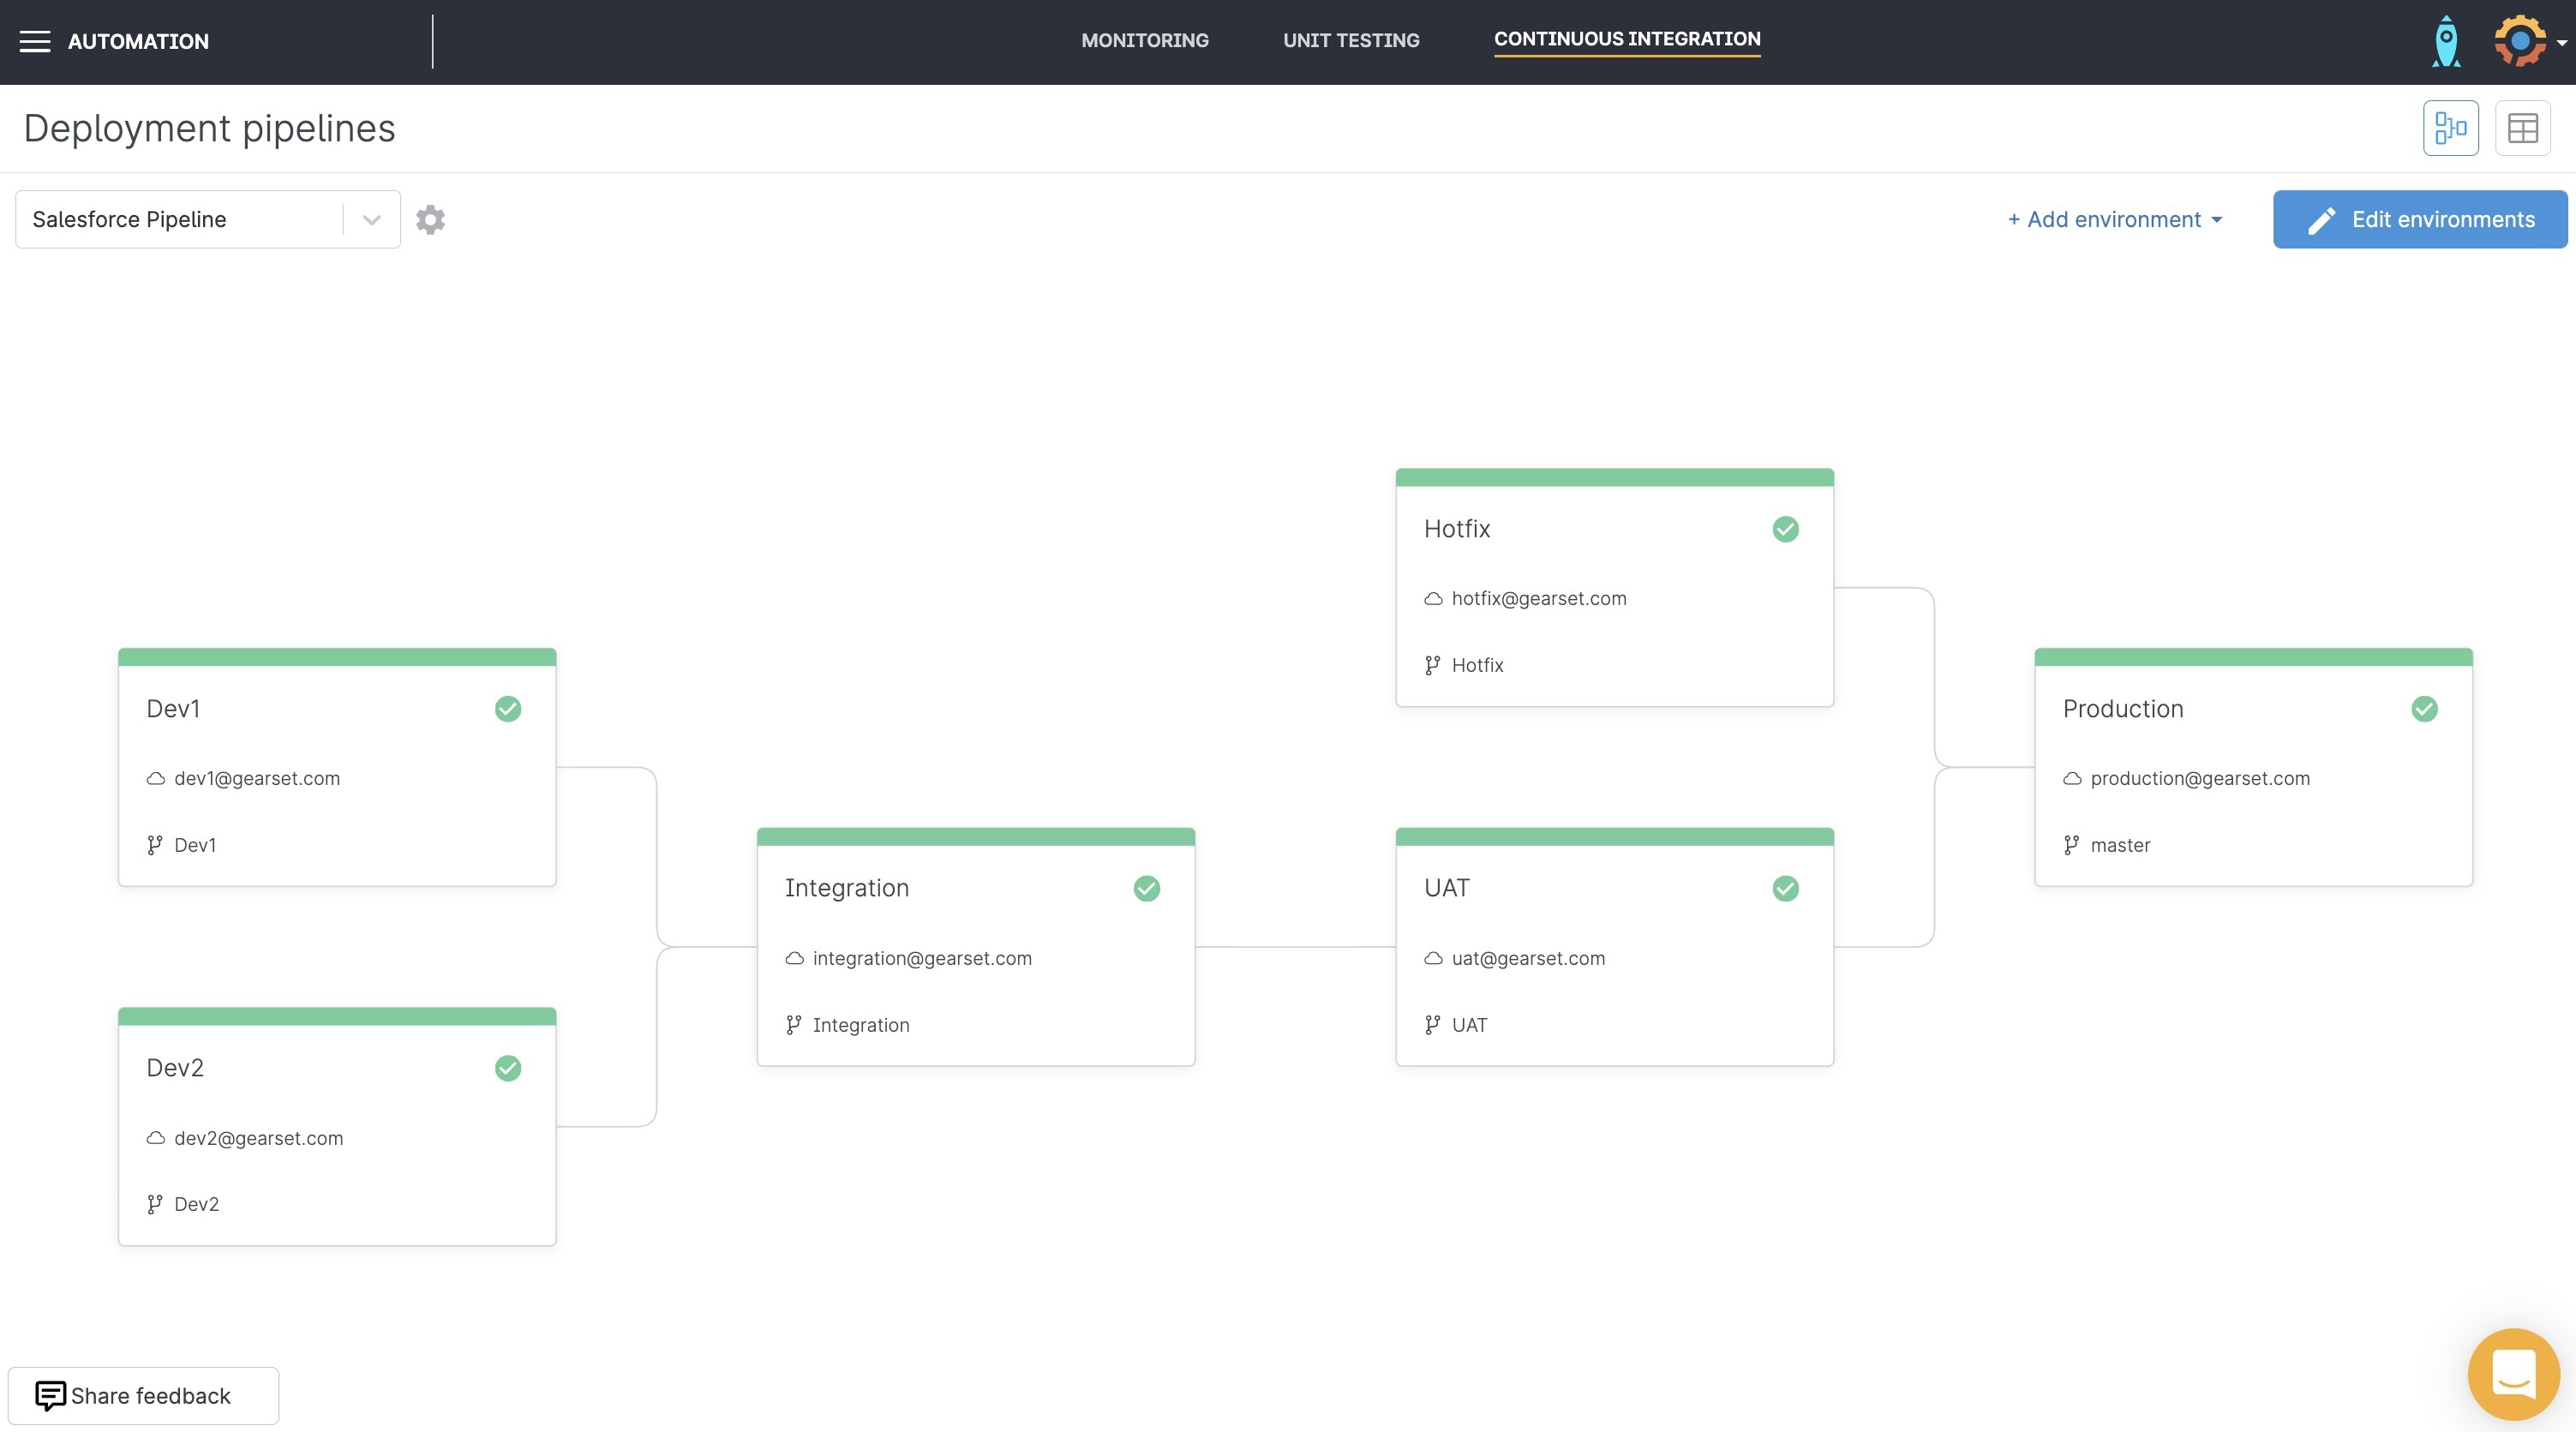Click Integration environment's green check icon
The height and width of the screenshot is (1432, 2576).
click(1146, 888)
